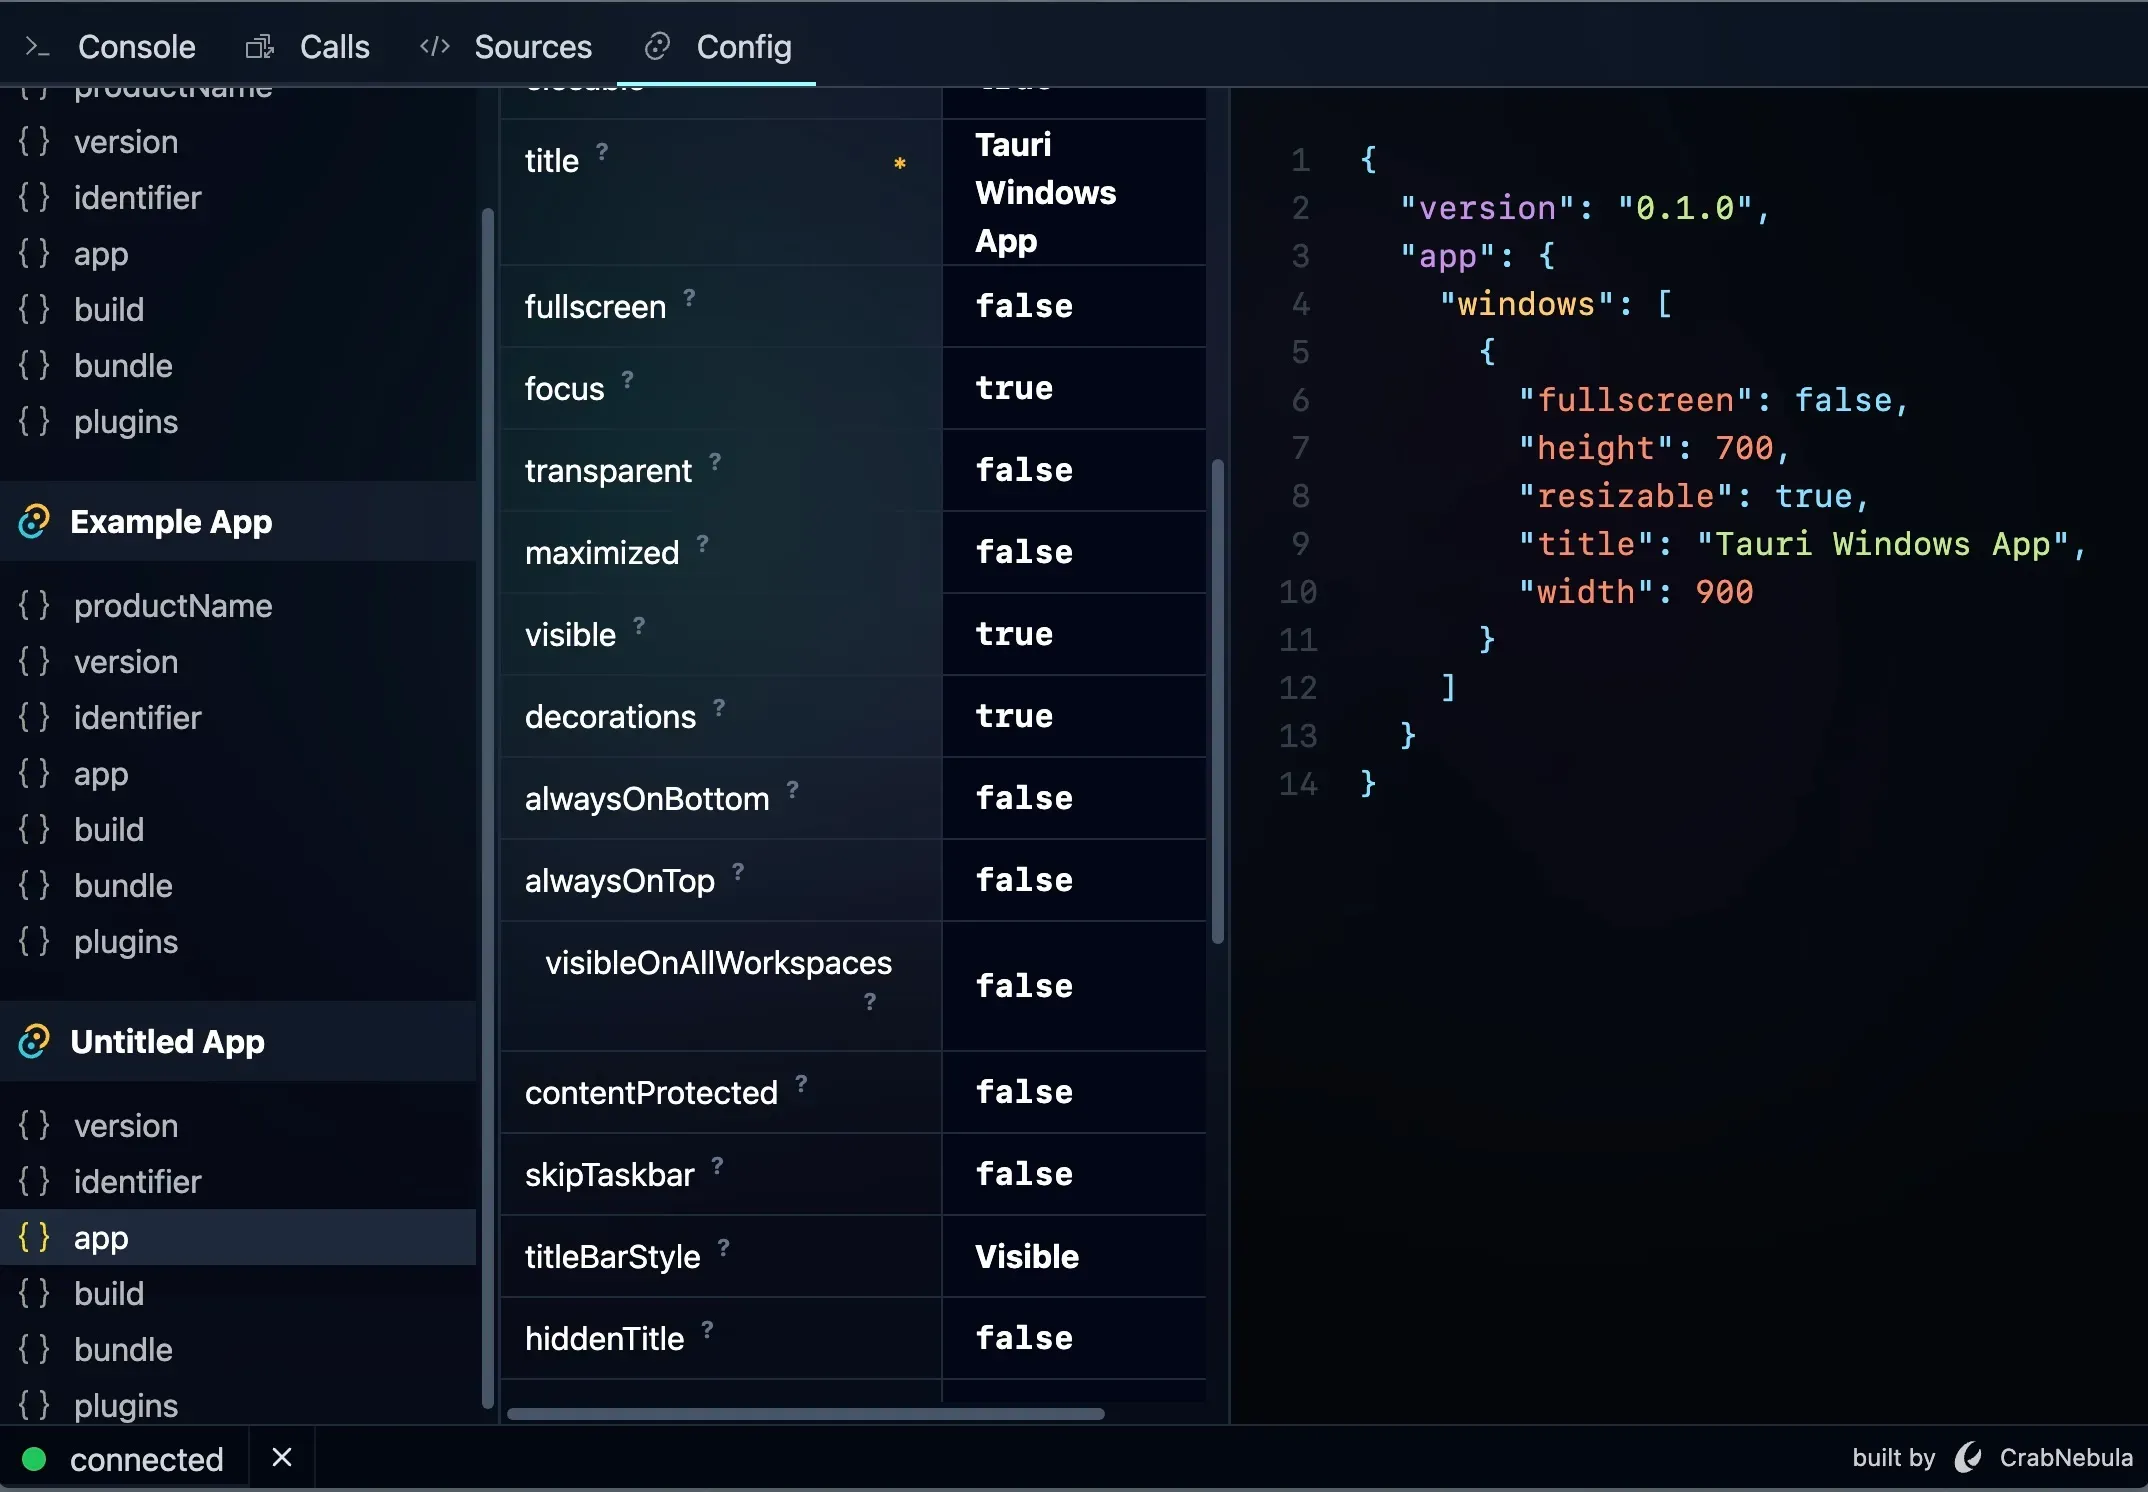
Task: Open the CrabNebula link
Action: [2066, 1457]
